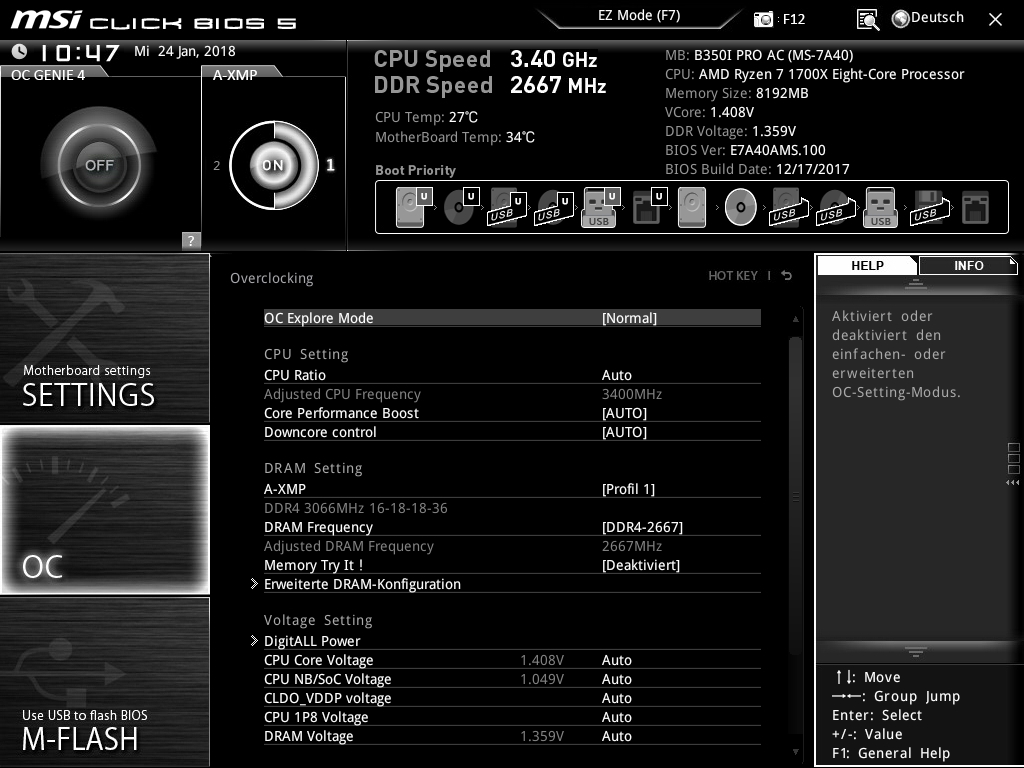The height and width of the screenshot is (768, 1024).
Task: Toggle the OC Genie 4 OFF button
Action: point(99,165)
